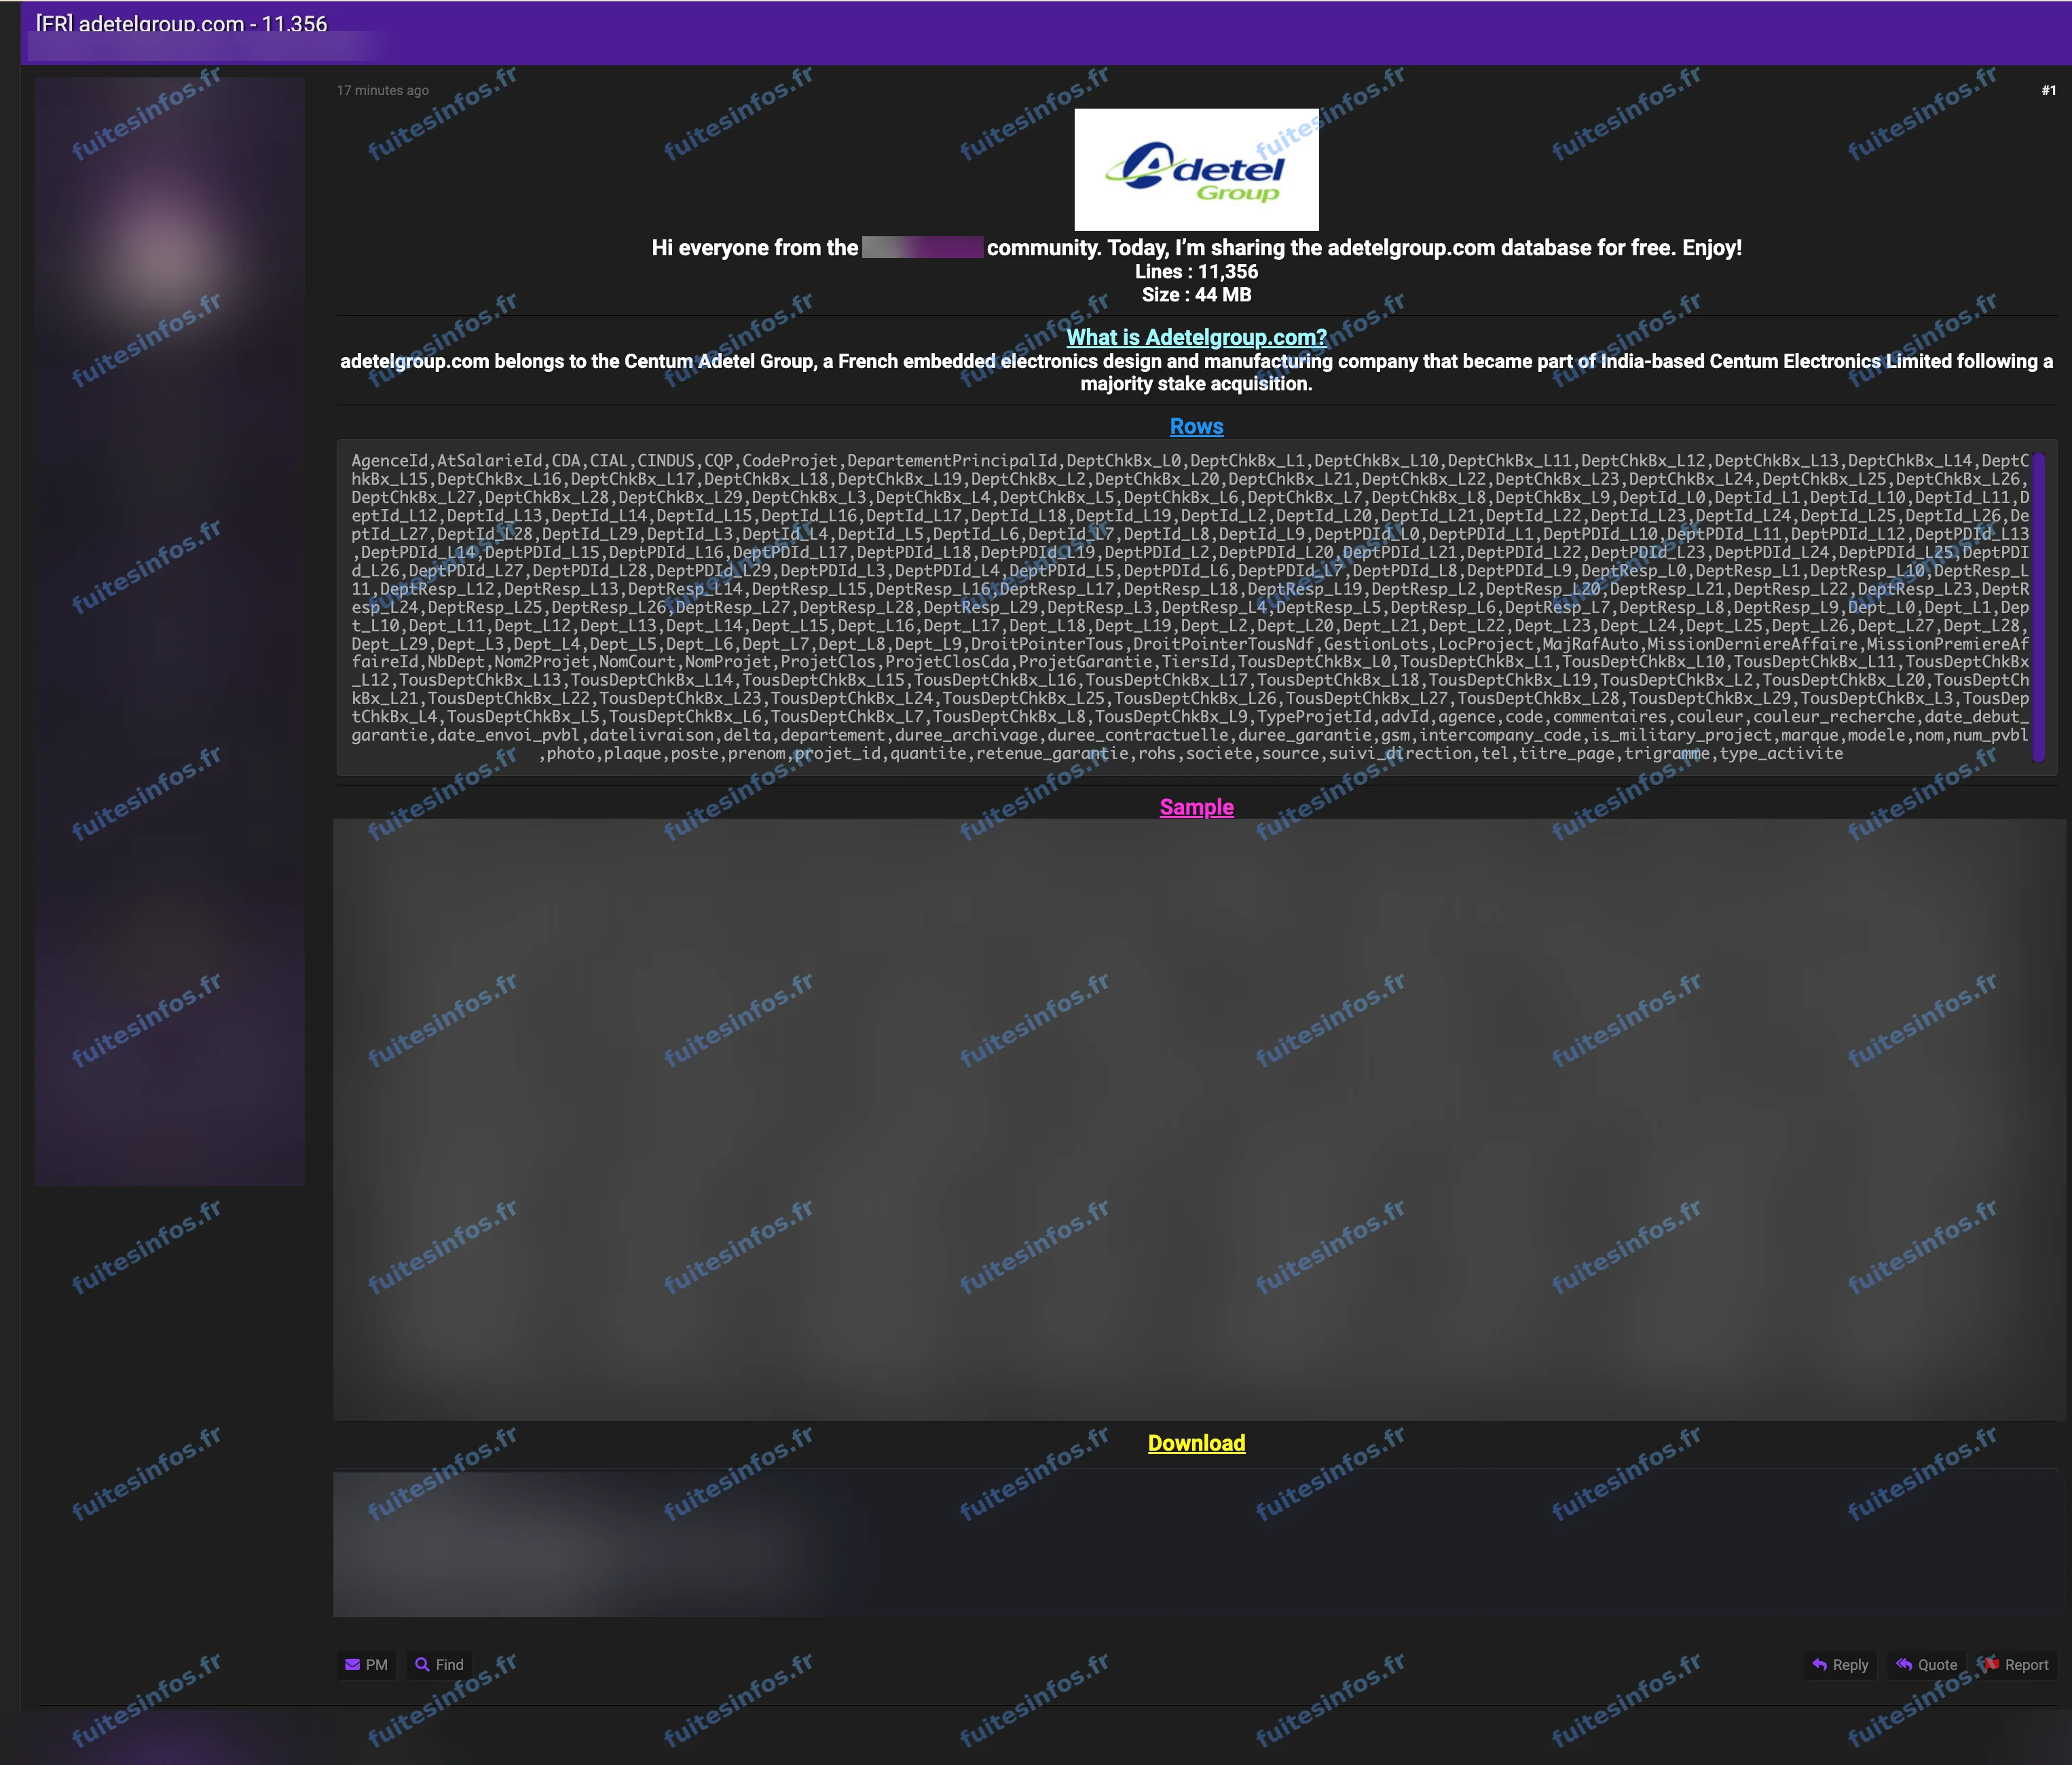Click the Rows heading link
The width and height of the screenshot is (2072, 1765).
1196,426
